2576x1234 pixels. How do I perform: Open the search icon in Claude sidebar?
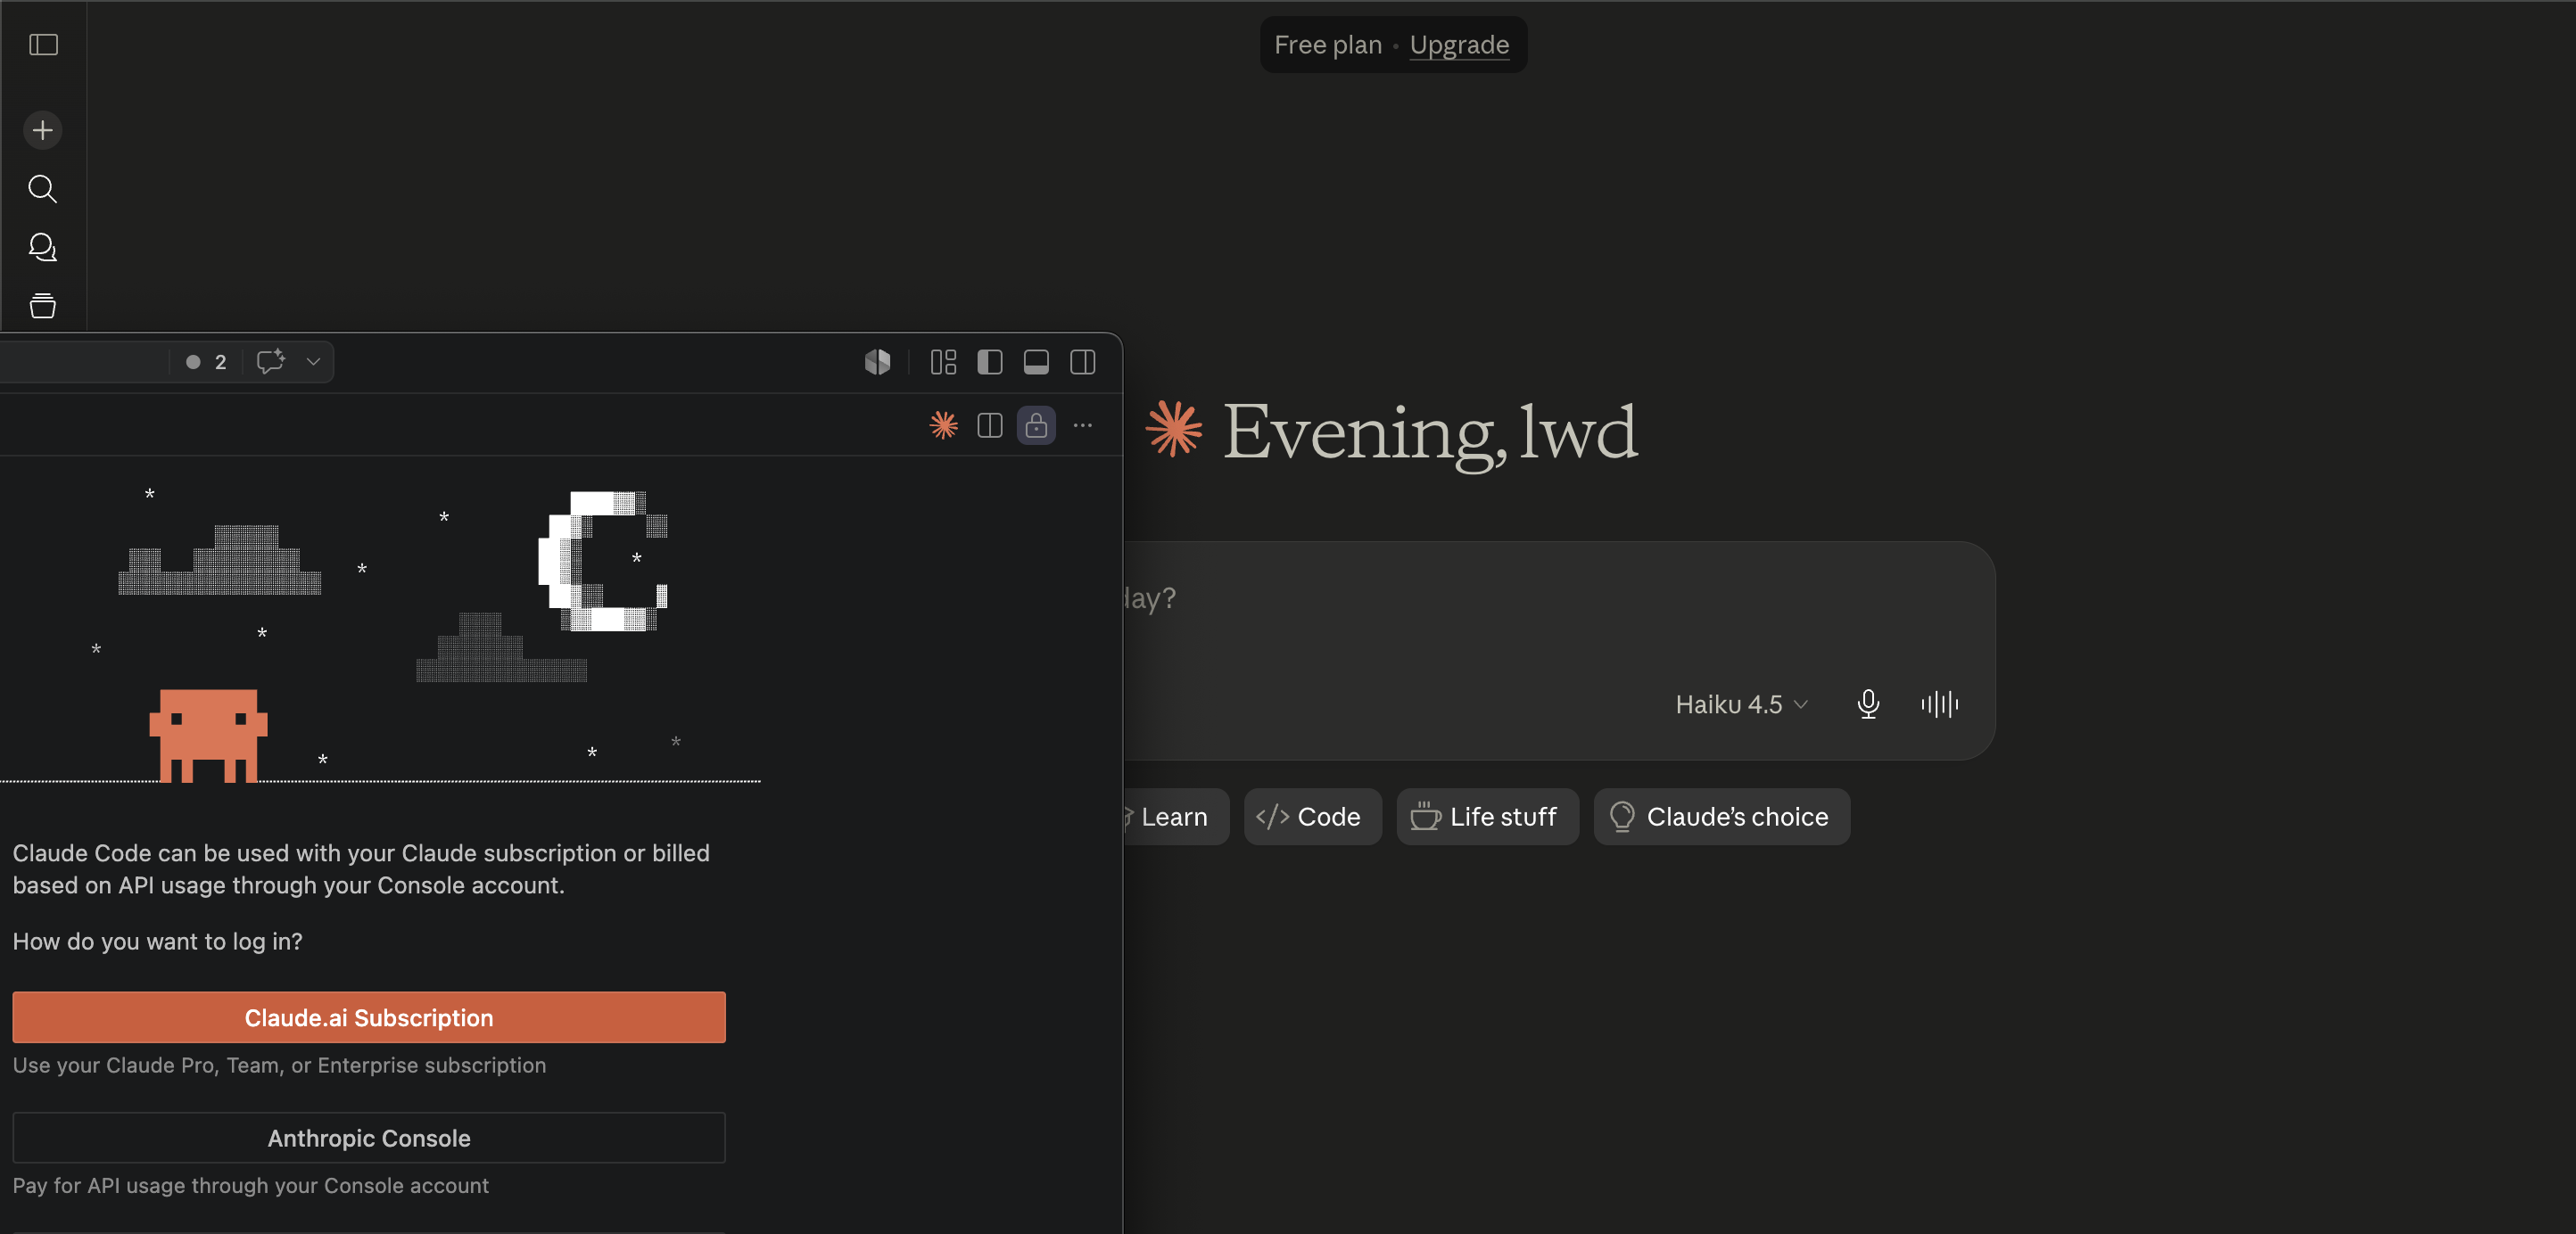click(43, 189)
